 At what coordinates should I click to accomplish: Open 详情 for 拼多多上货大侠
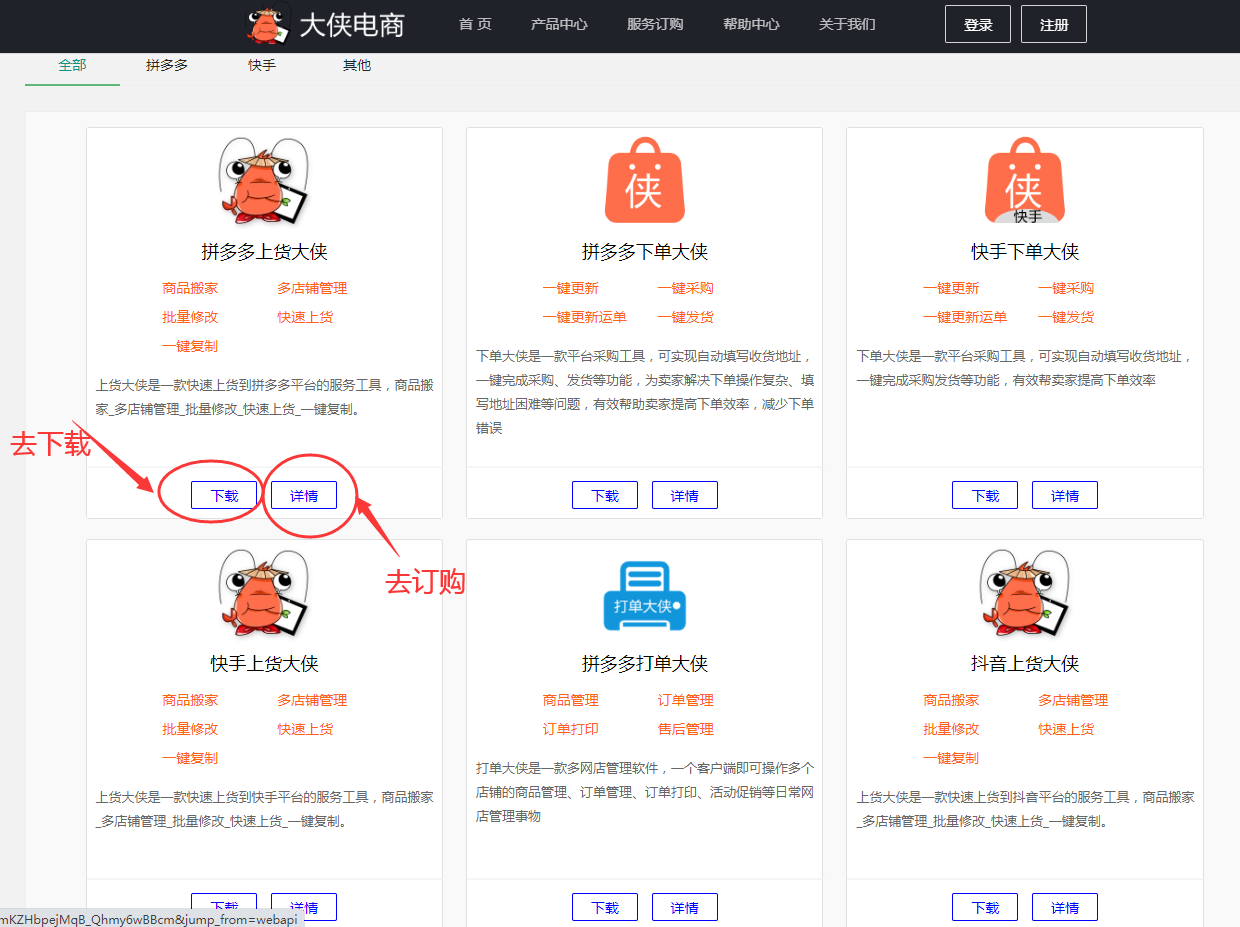point(304,495)
